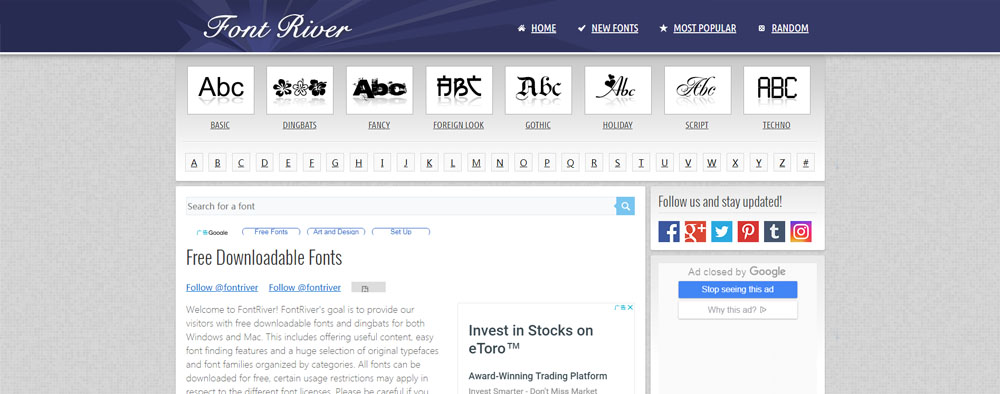Open the Tumblr social icon

[775, 231]
